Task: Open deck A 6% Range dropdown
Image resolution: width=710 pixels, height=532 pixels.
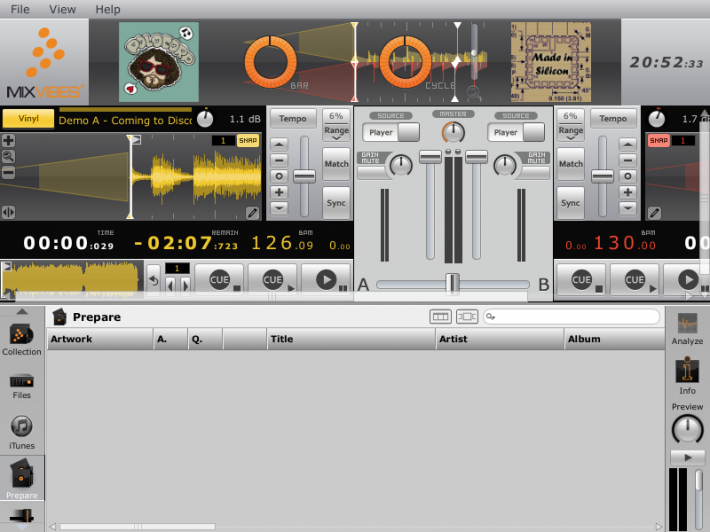Action: coord(336,125)
